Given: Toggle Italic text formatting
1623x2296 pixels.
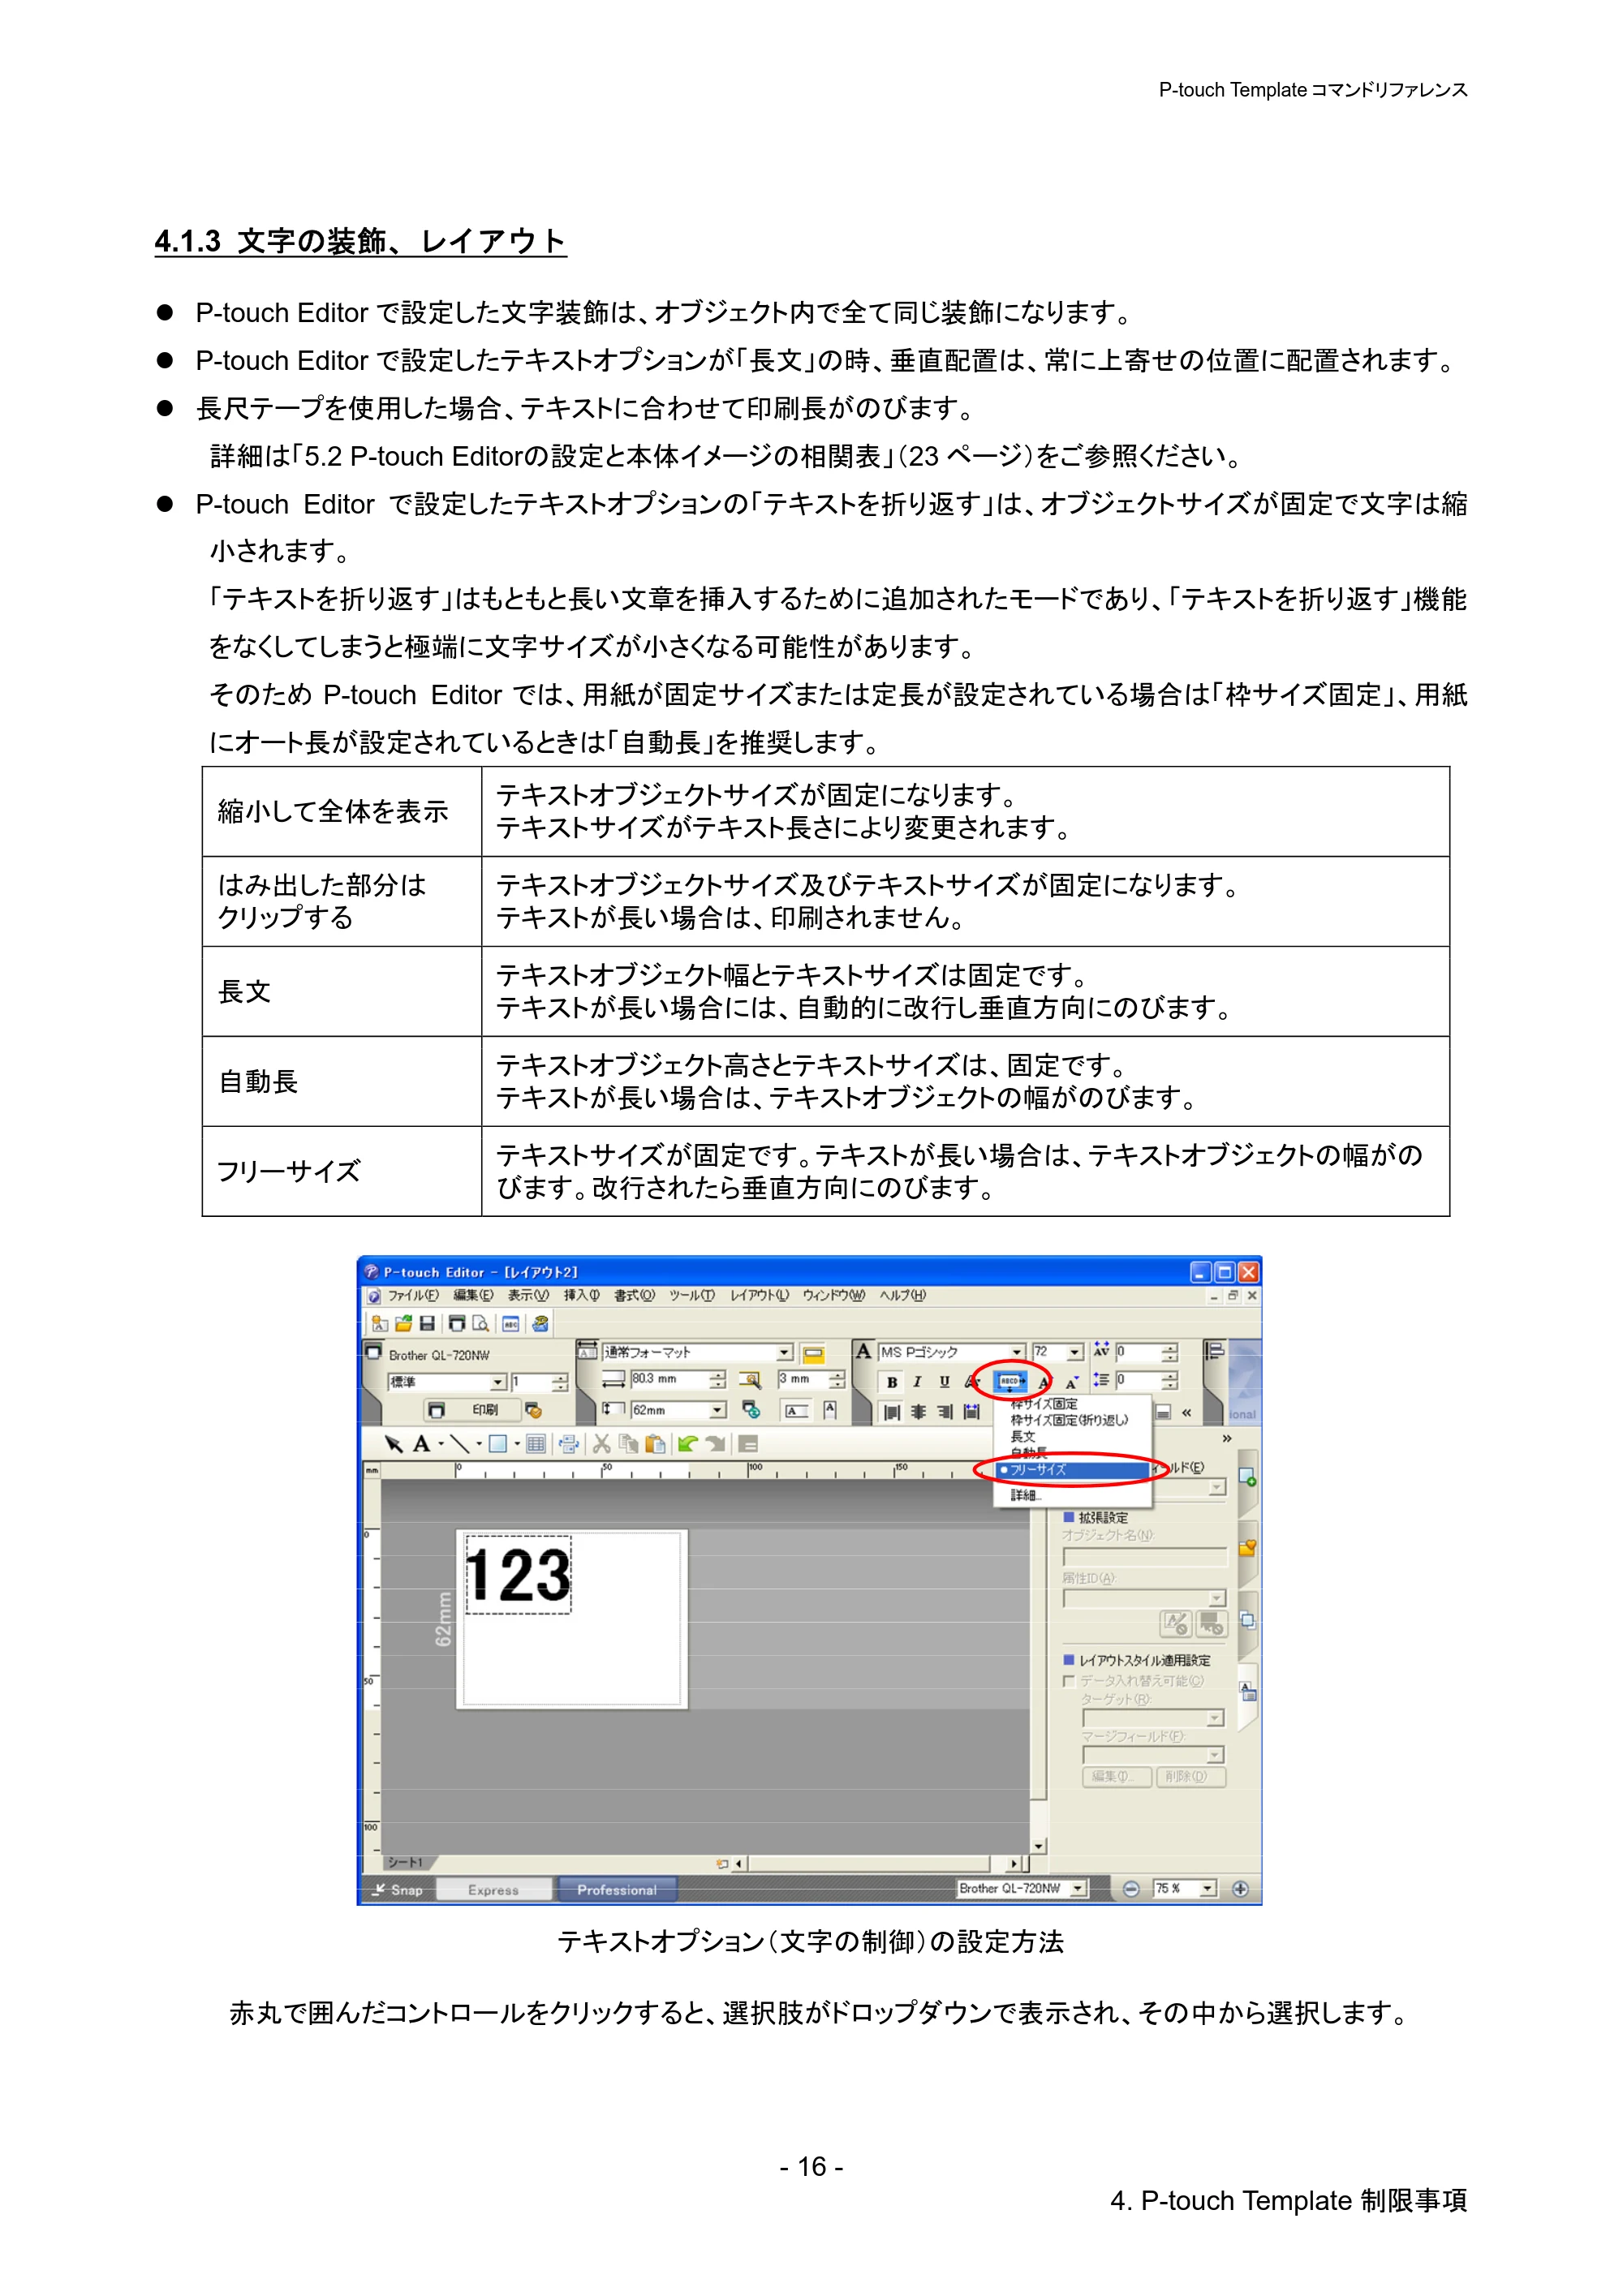Looking at the screenshot, I should (917, 1382).
